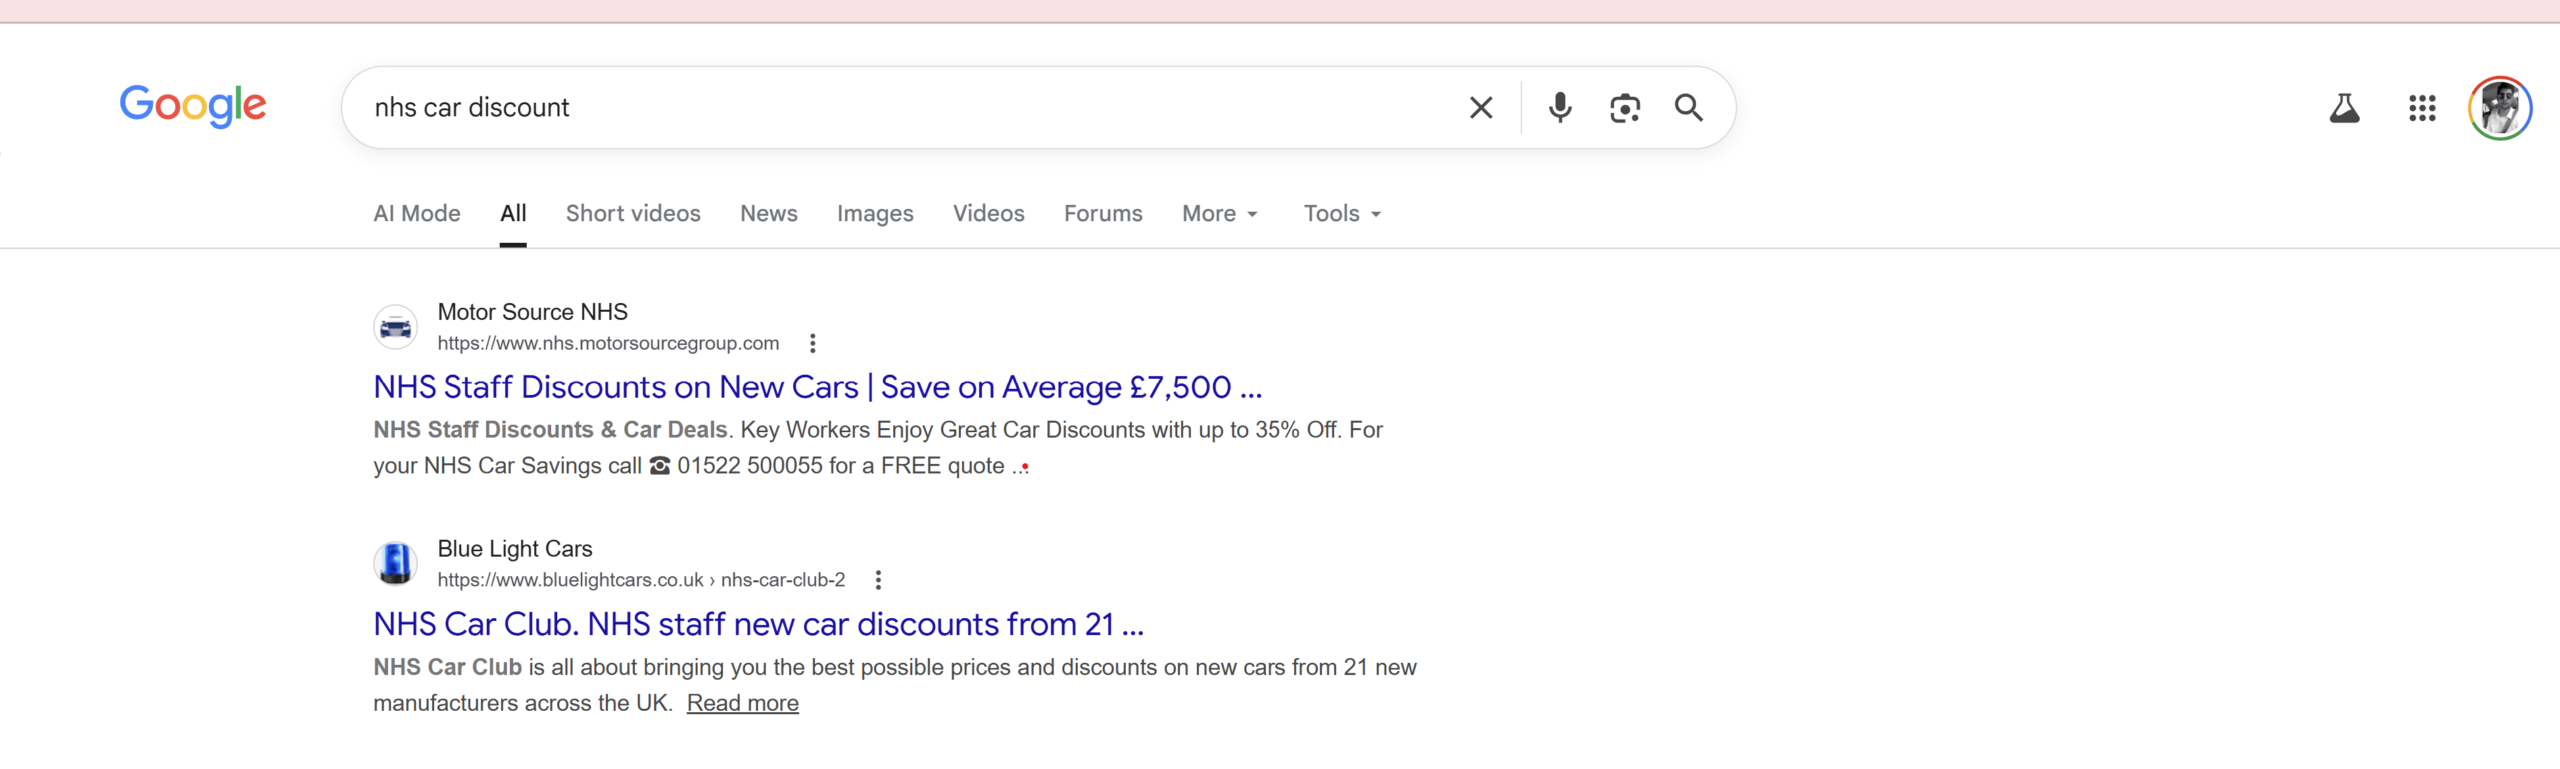Open more options for Motor Source NHS result

pos(813,344)
